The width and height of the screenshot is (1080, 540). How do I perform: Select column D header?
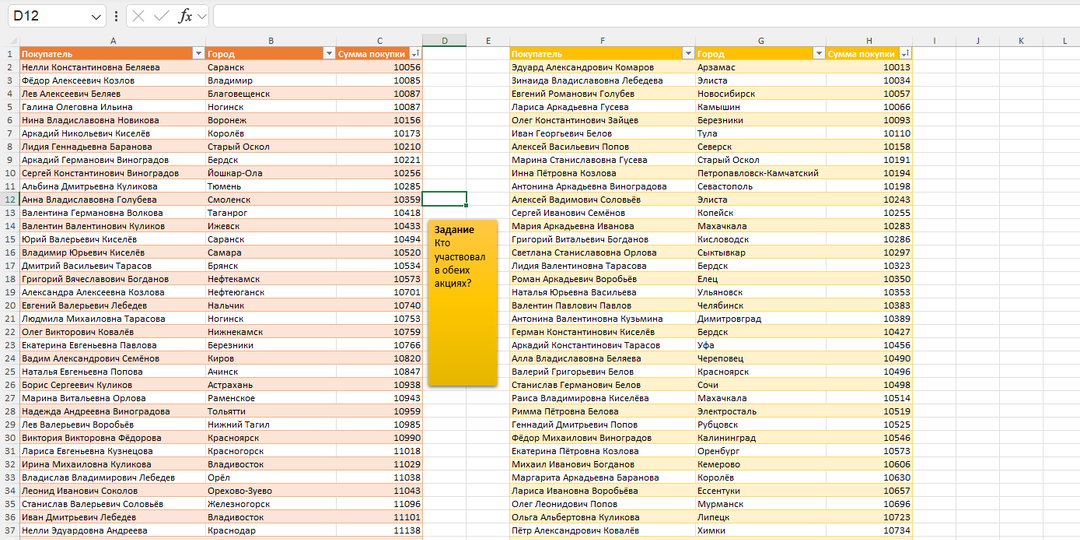[x=444, y=41]
